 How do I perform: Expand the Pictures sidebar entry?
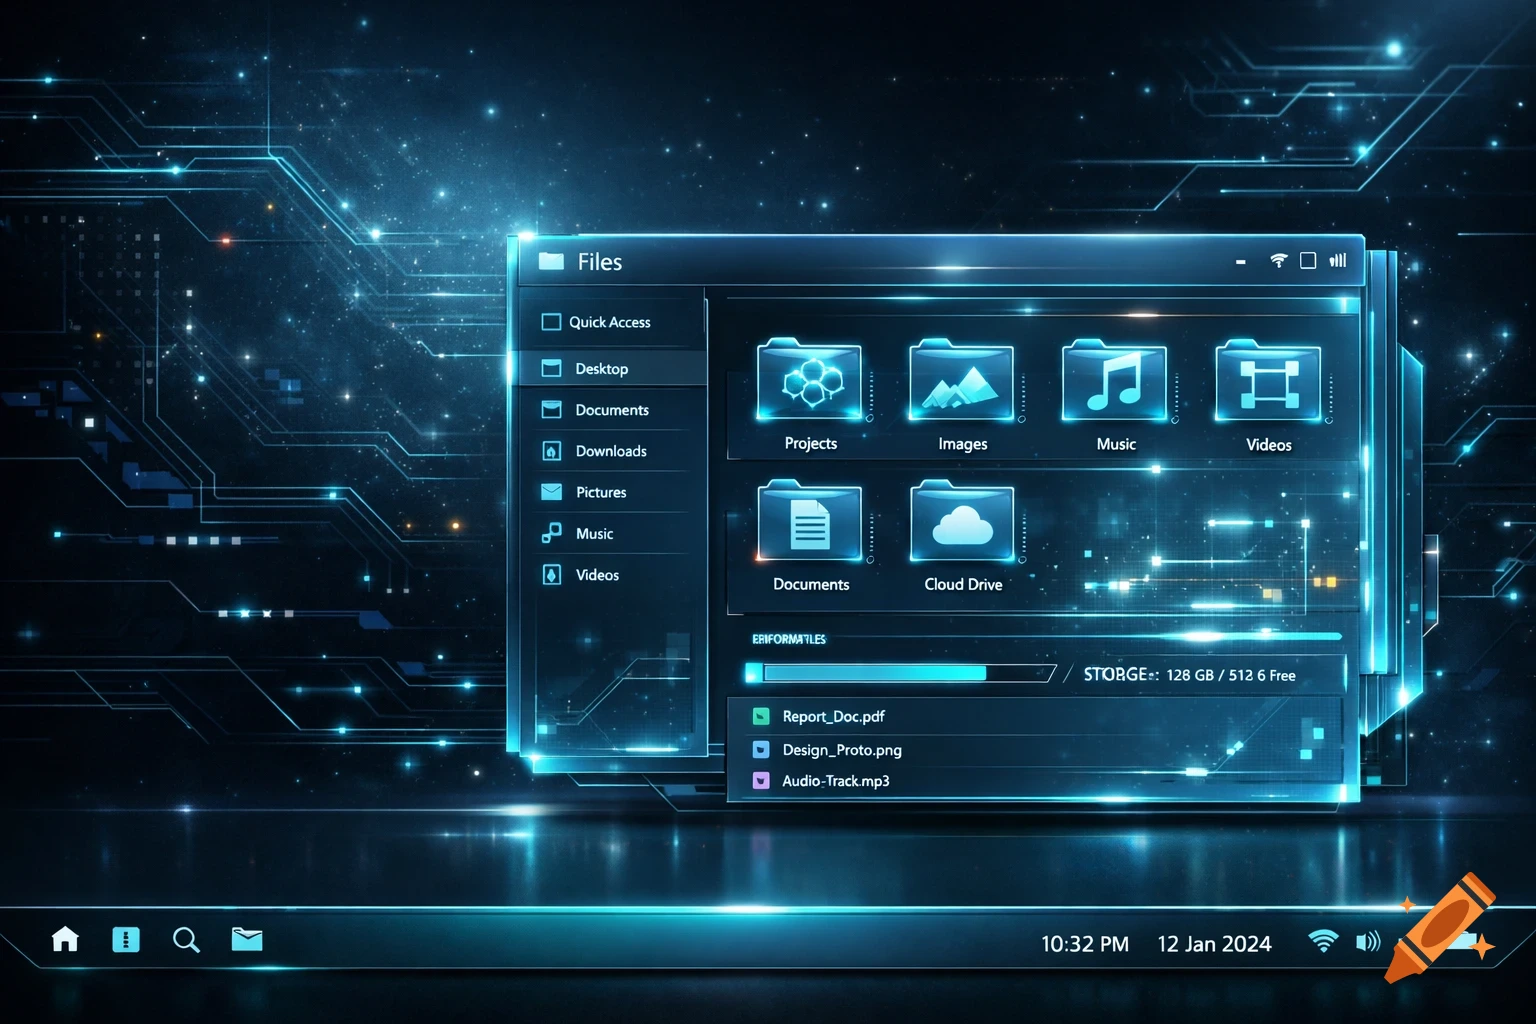tap(601, 492)
